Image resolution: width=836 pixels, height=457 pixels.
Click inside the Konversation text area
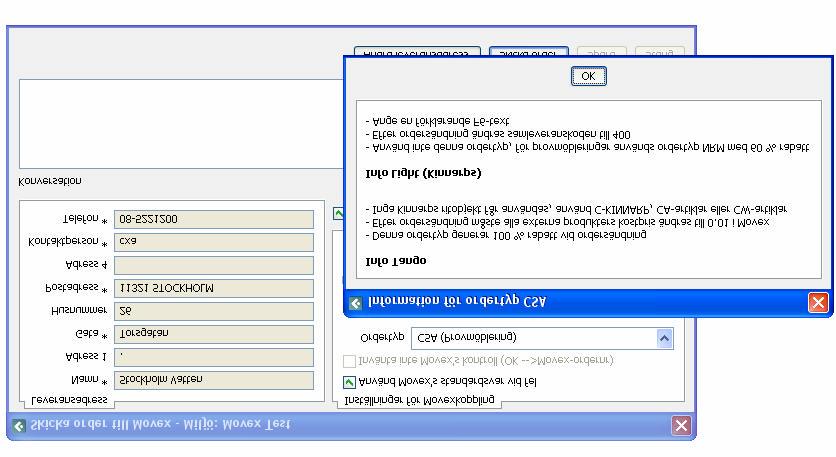[x=181, y=124]
